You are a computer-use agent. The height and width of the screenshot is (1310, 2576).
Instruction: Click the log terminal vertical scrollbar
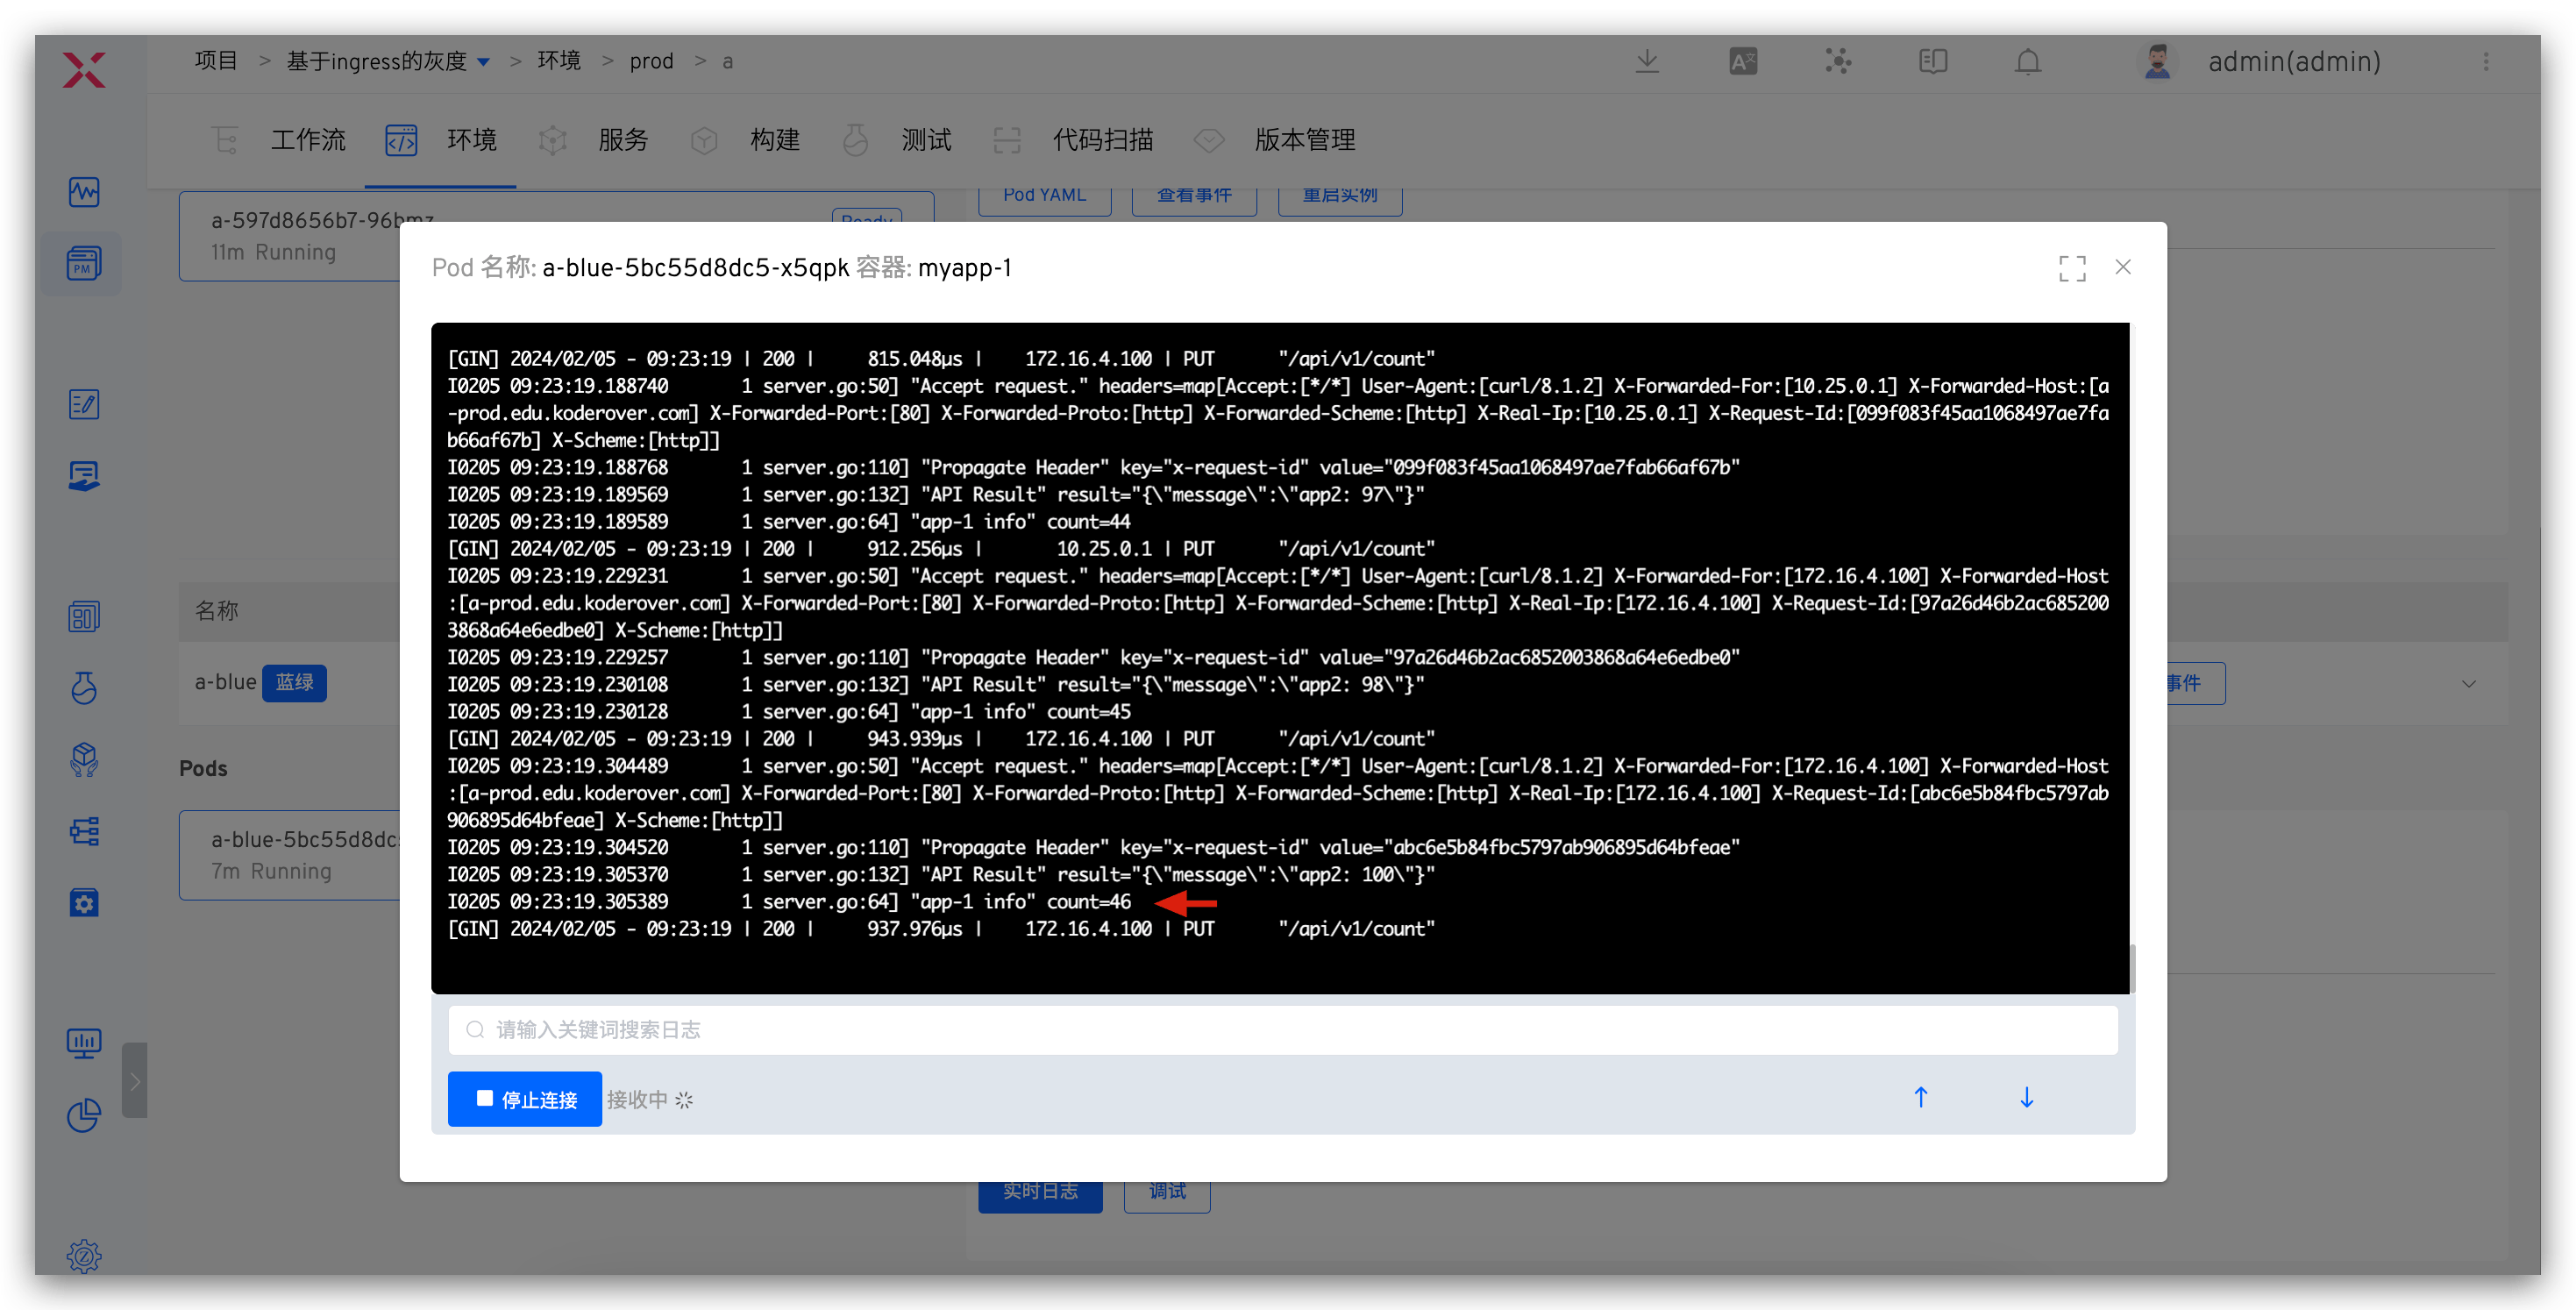point(2132,968)
